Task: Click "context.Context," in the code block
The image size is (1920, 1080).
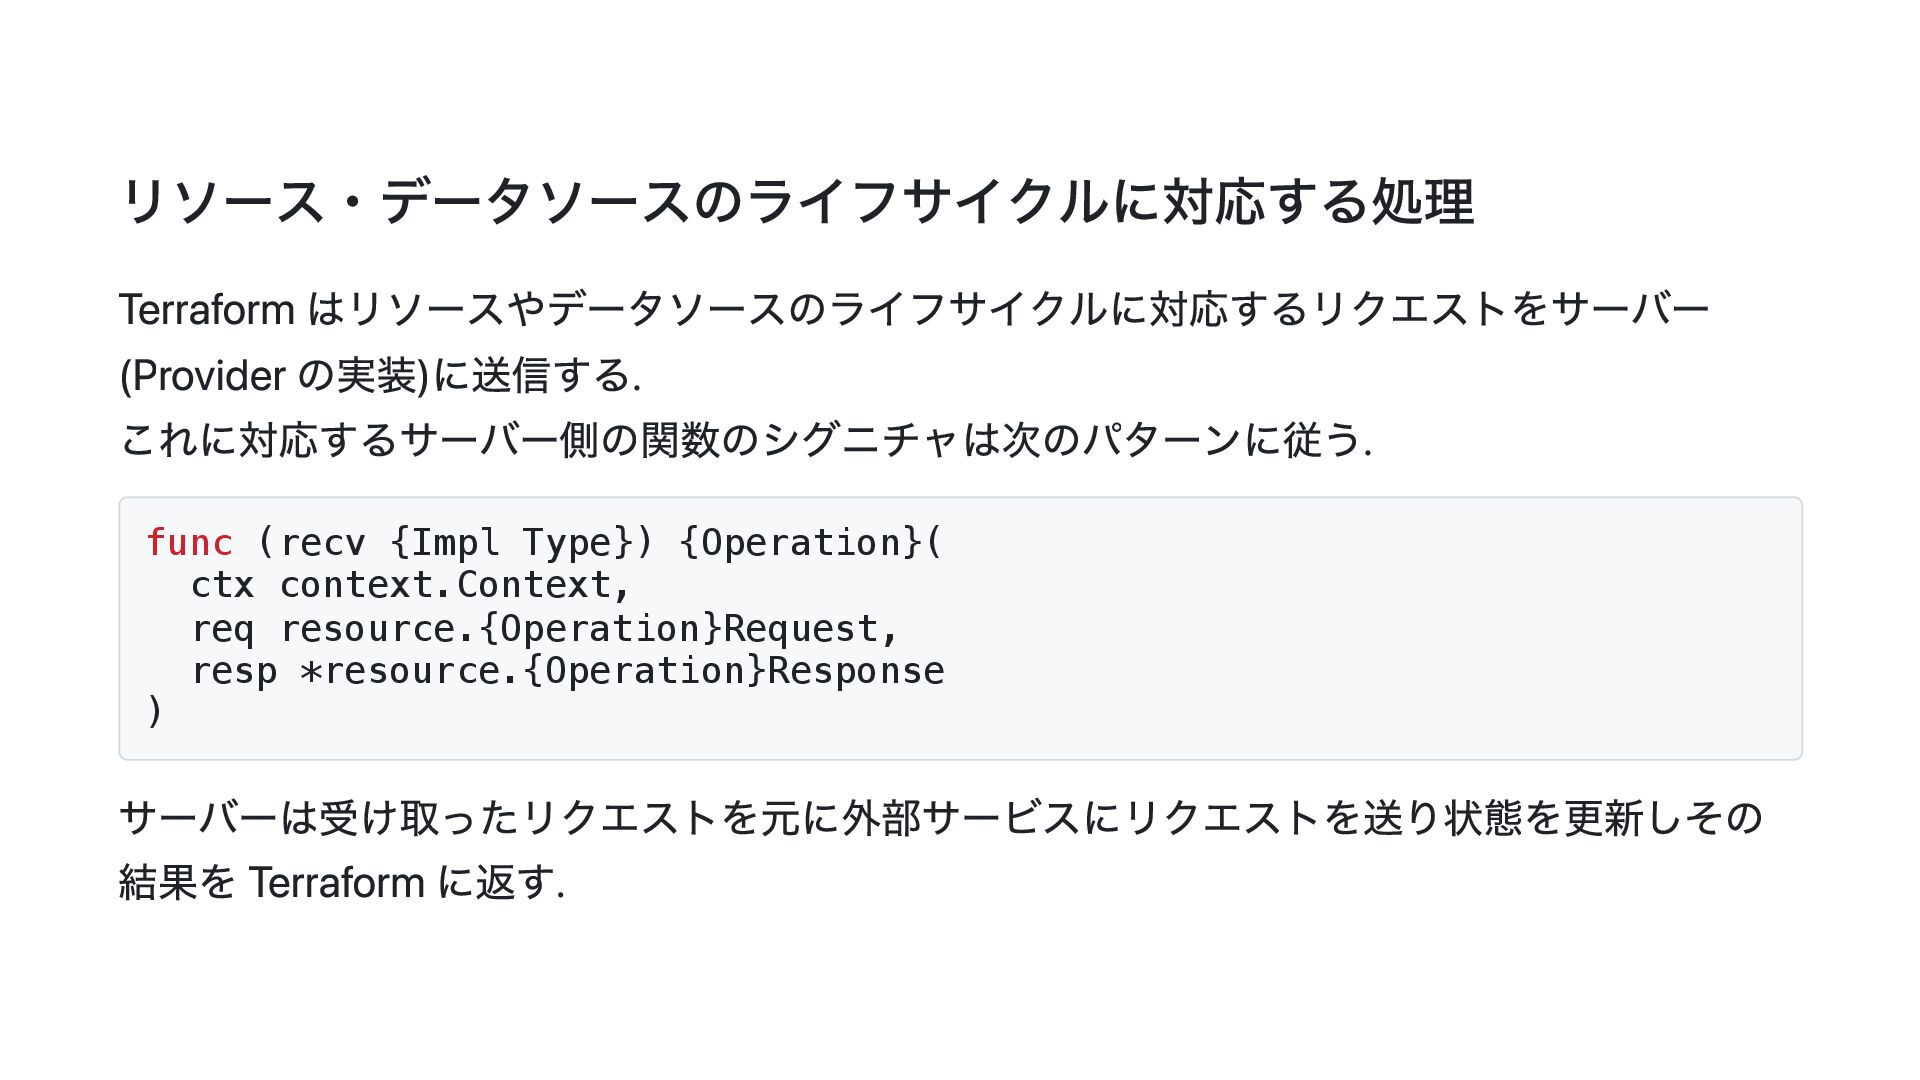Action: click(x=455, y=586)
